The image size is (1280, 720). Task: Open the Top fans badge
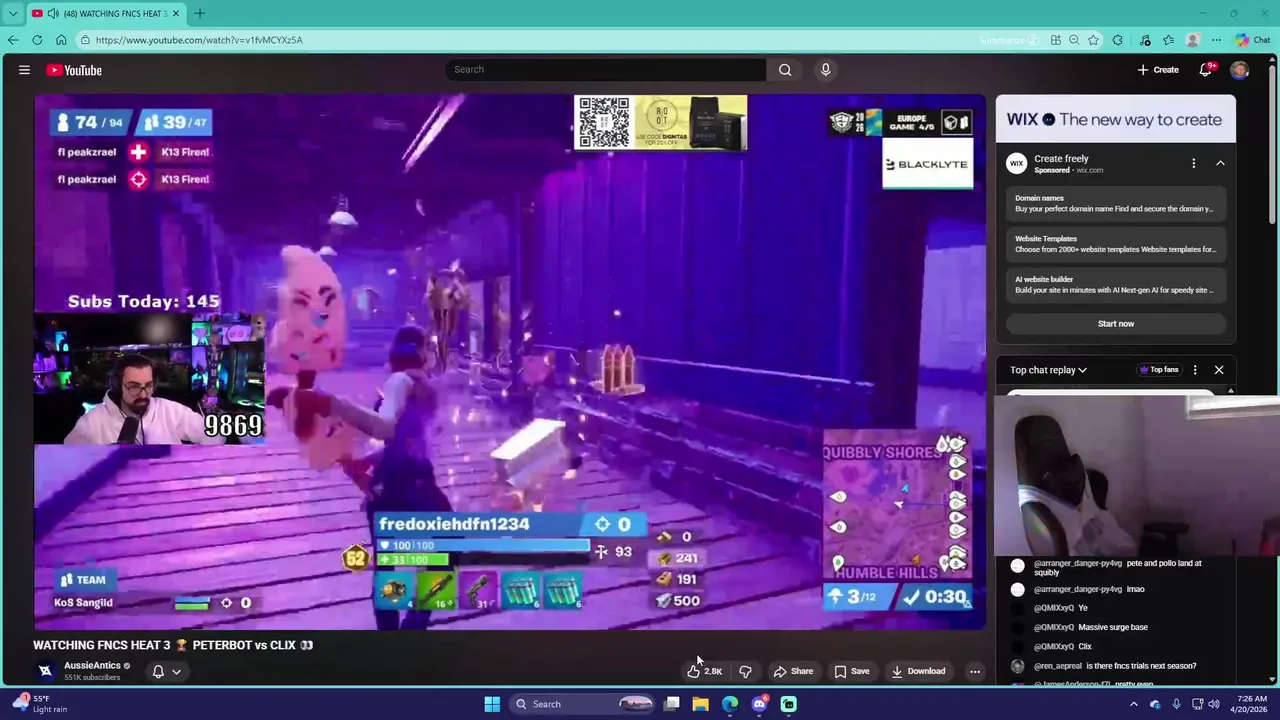[x=1158, y=370]
